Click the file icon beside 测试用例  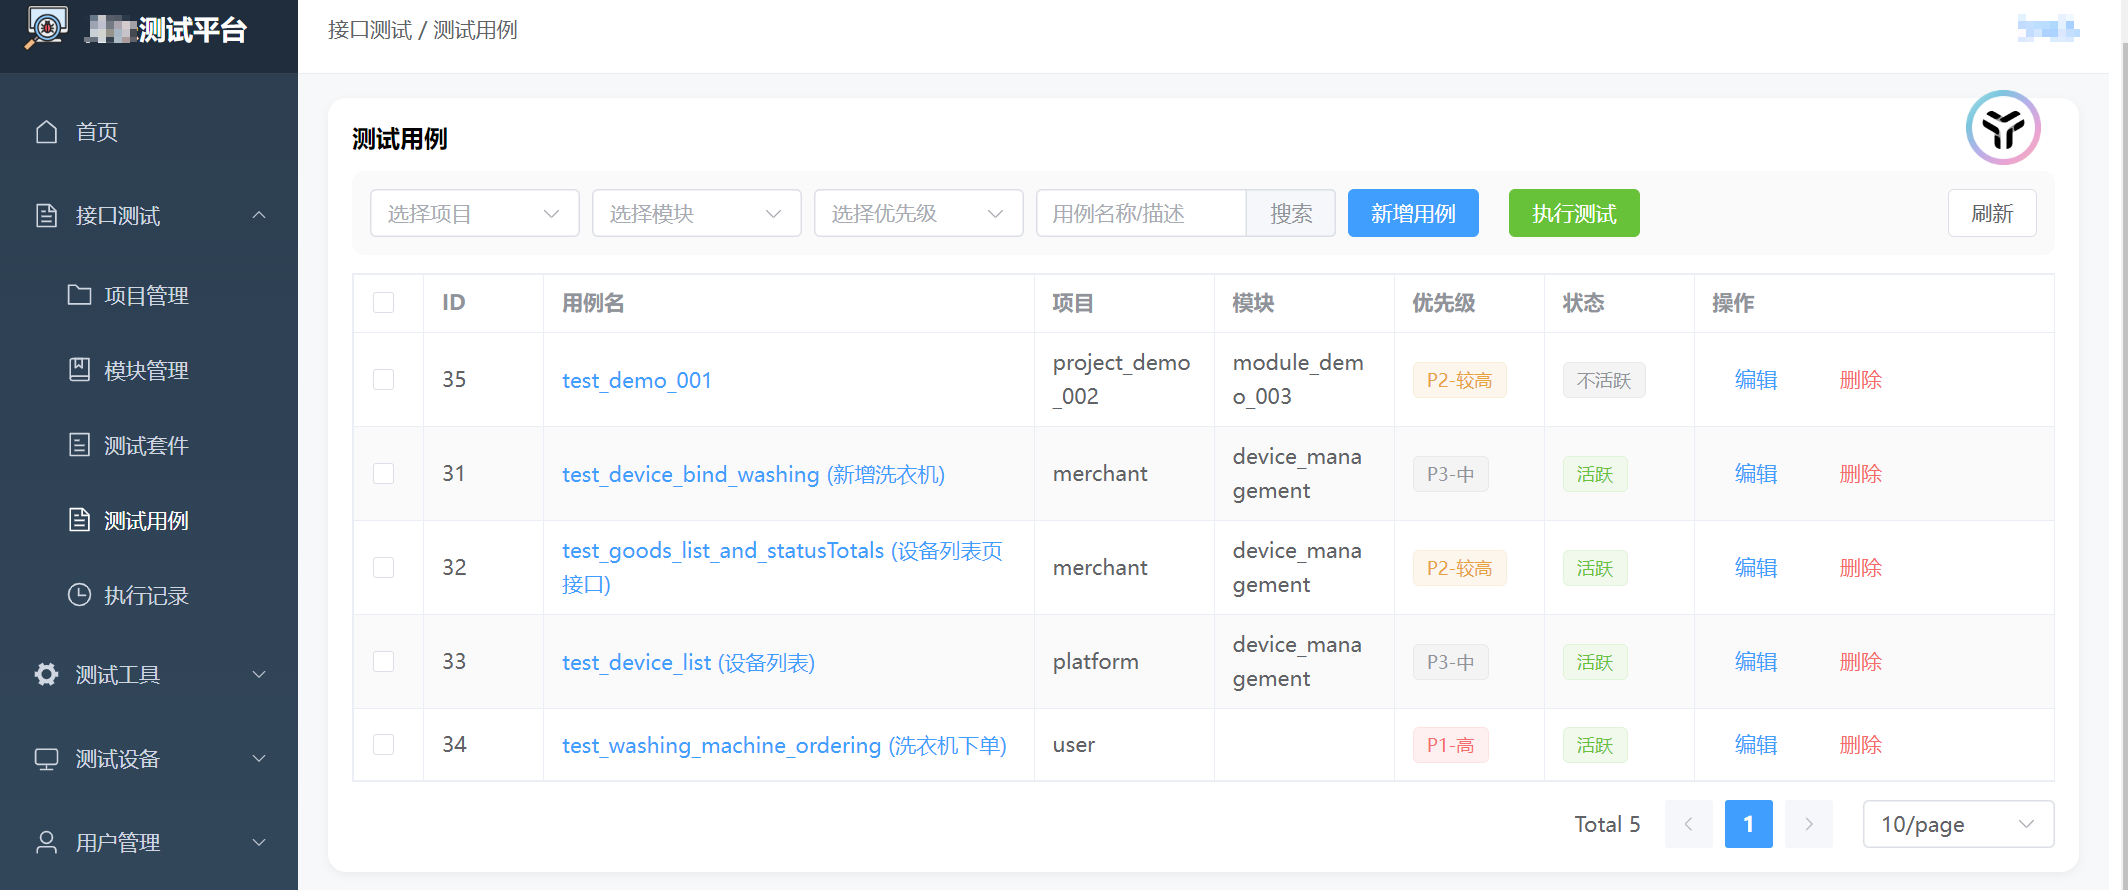coord(79,520)
